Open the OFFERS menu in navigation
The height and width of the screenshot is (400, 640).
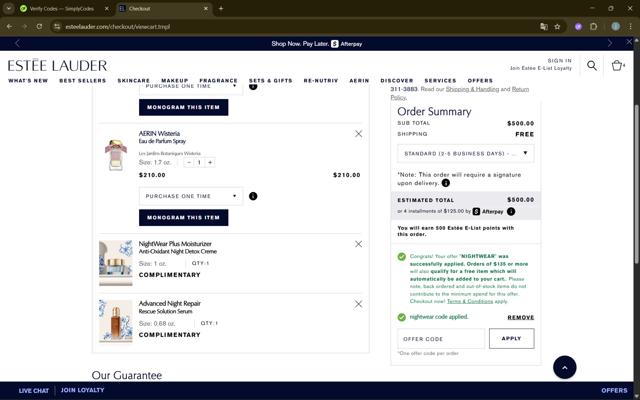(480, 80)
